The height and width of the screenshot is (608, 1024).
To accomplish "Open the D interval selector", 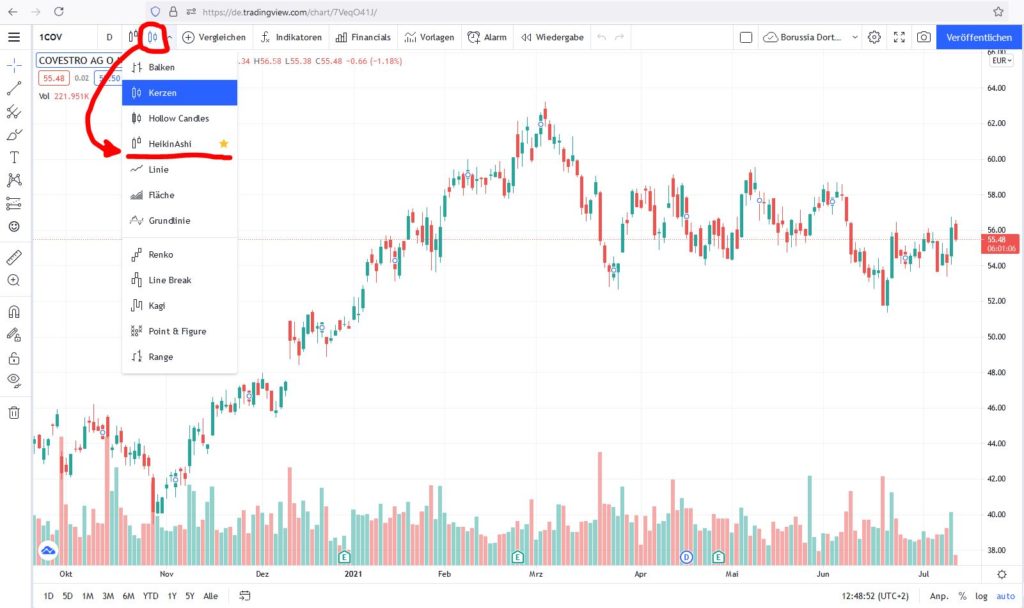I will 109,37.
